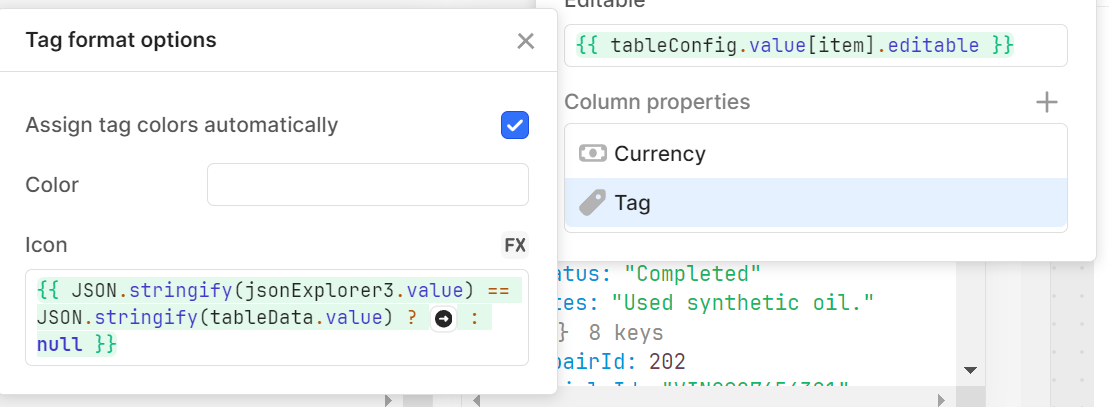Click the right arrow of the JSON explorer's horizontal scrollbar
Screen dimensions: 1109x407
click(x=941, y=401)
